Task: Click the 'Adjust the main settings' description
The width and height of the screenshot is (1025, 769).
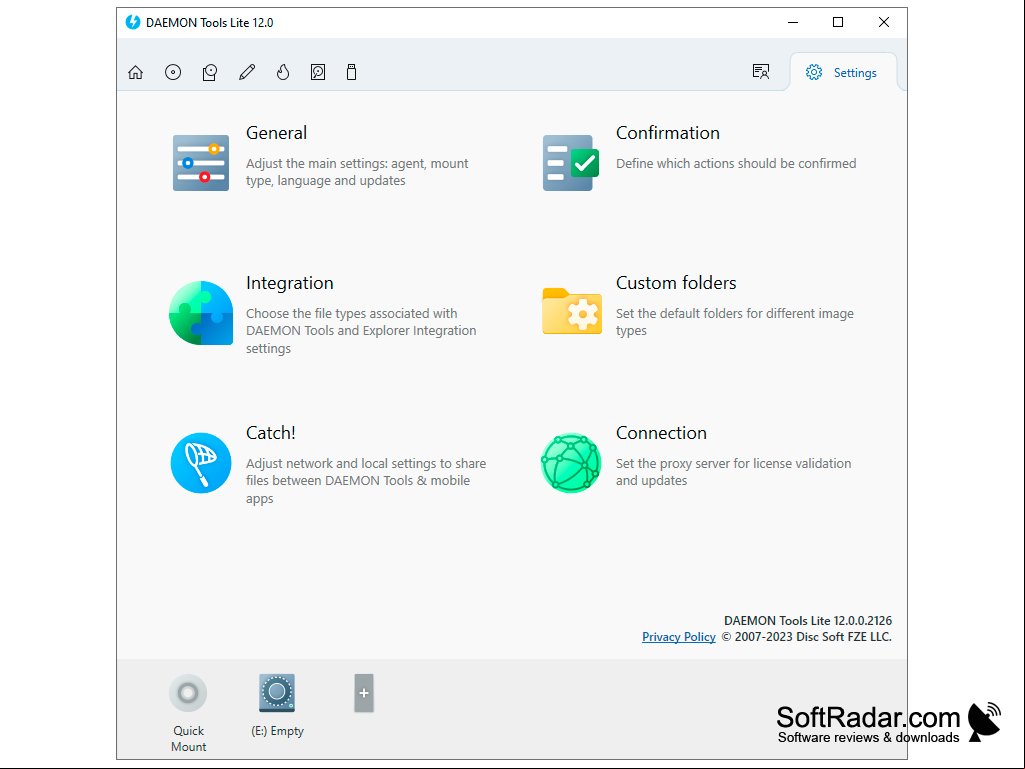Action: (357, 172)
